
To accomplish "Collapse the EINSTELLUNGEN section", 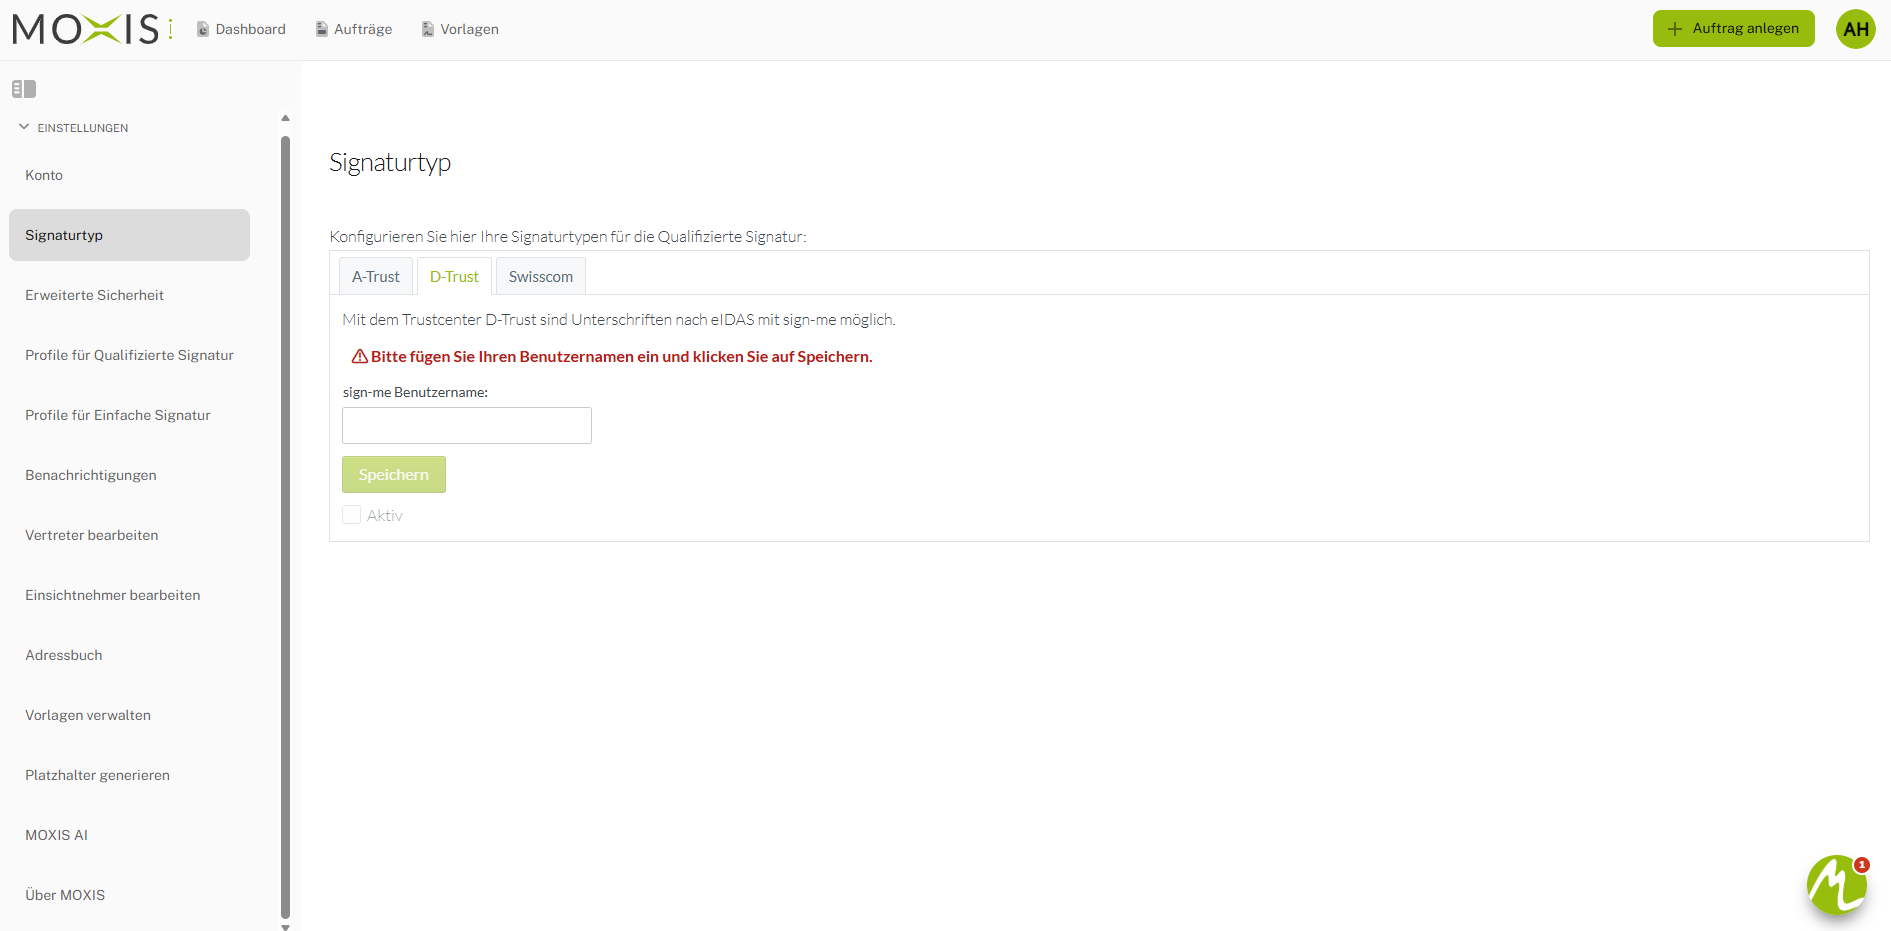I will point(73,128).
